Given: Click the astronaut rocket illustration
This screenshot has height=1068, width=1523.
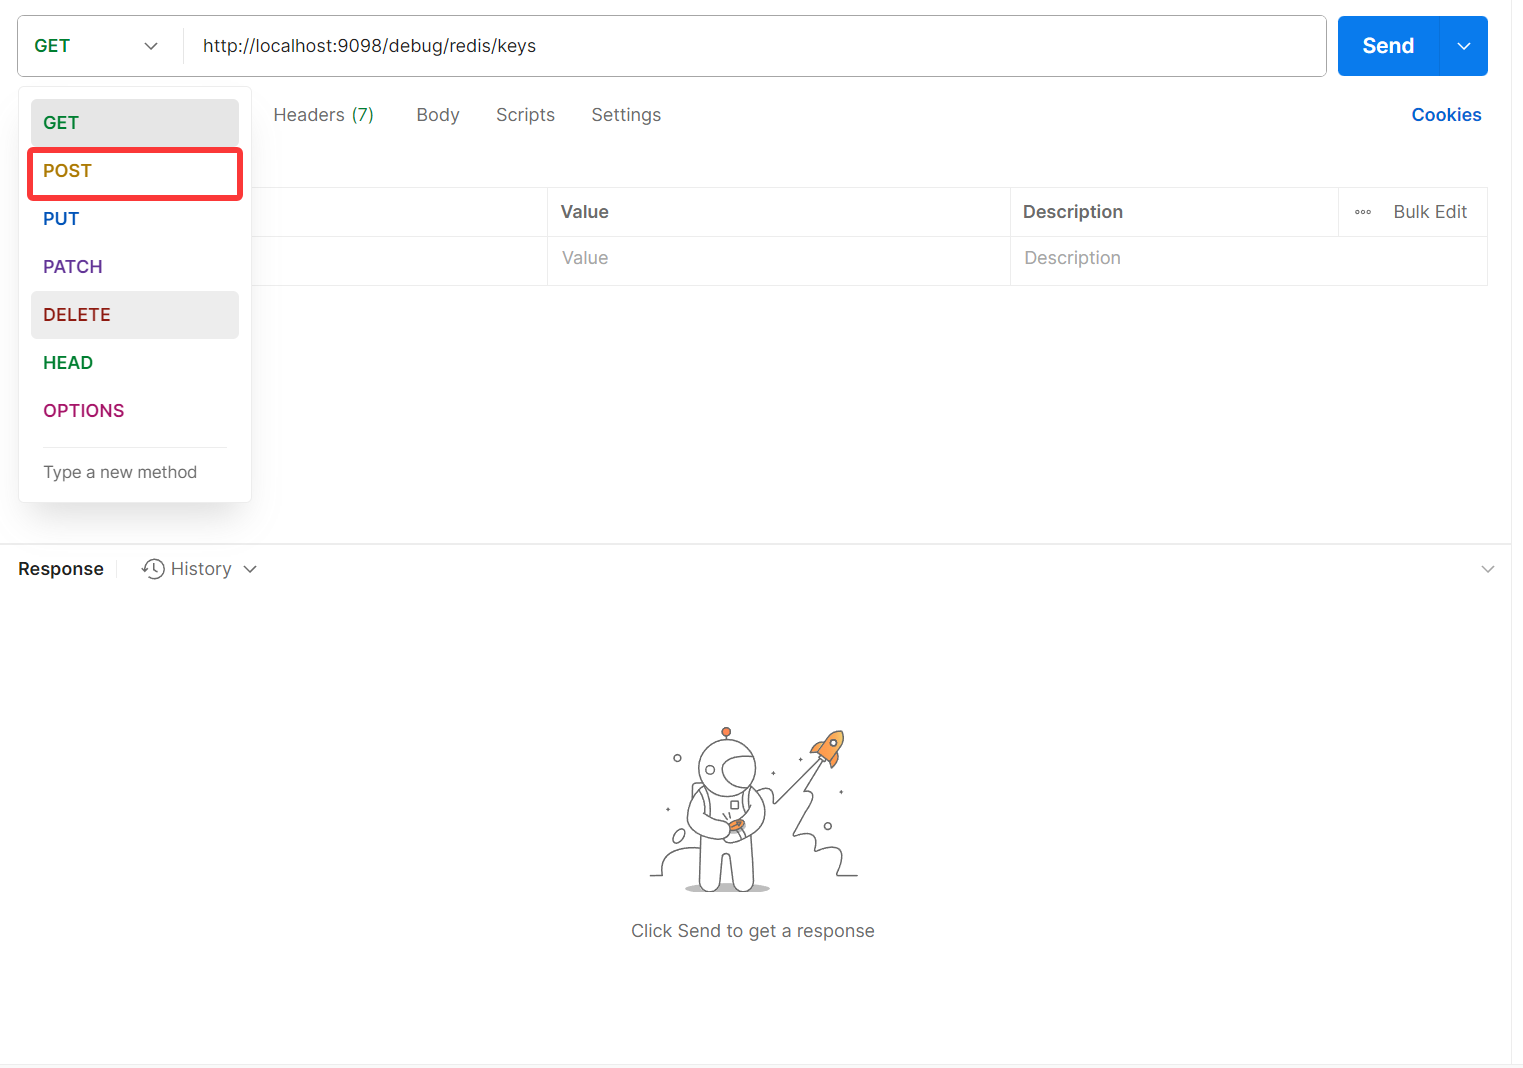Looking at the screenshot, I should (754, 809).
